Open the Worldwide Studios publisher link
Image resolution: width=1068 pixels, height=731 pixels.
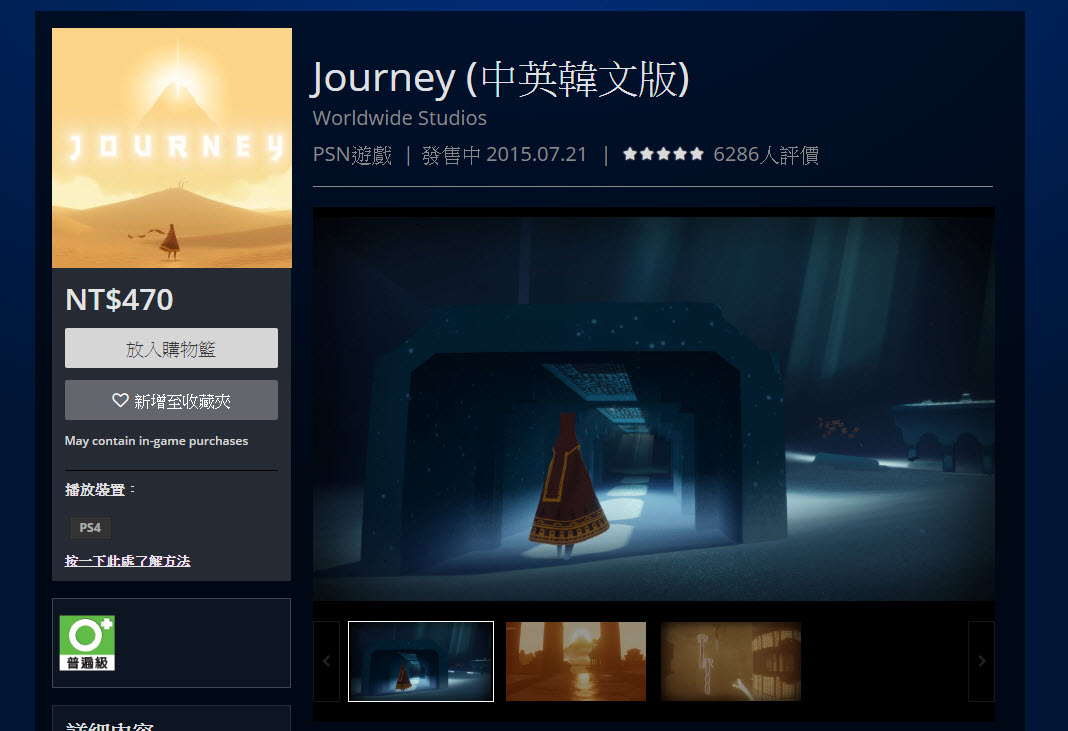(399, 118)
